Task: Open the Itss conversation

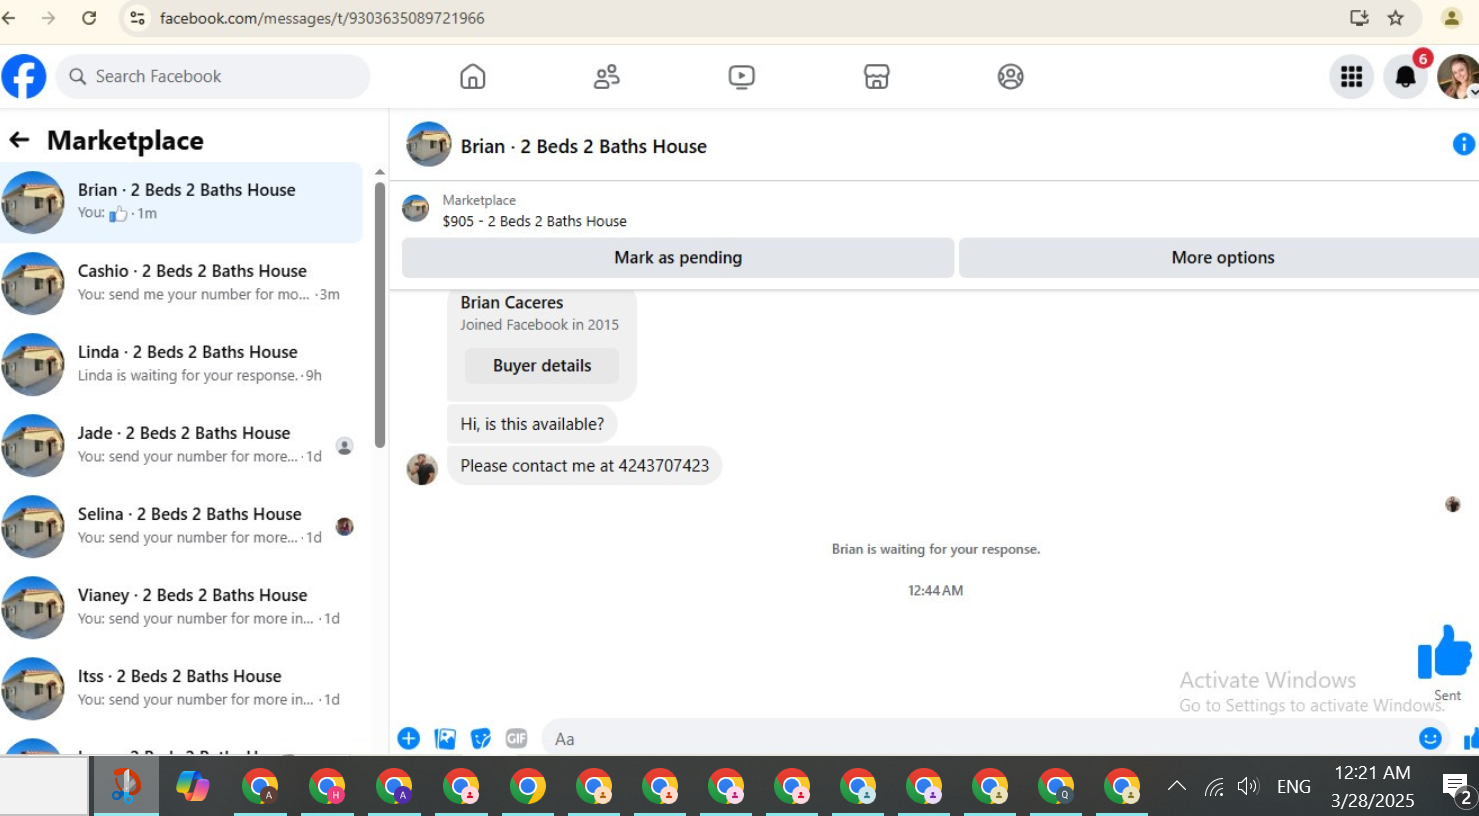Action: point(182,688)
